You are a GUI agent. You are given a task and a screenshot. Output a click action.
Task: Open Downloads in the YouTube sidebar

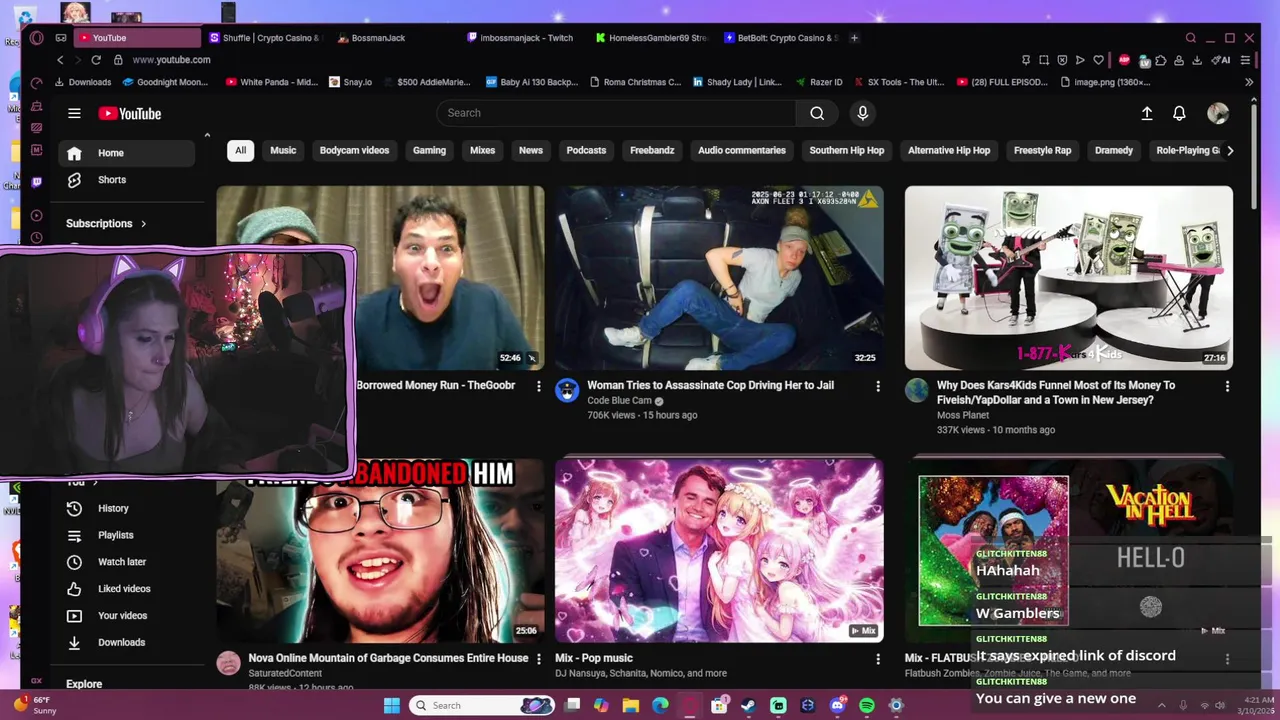tap(125, 642)
